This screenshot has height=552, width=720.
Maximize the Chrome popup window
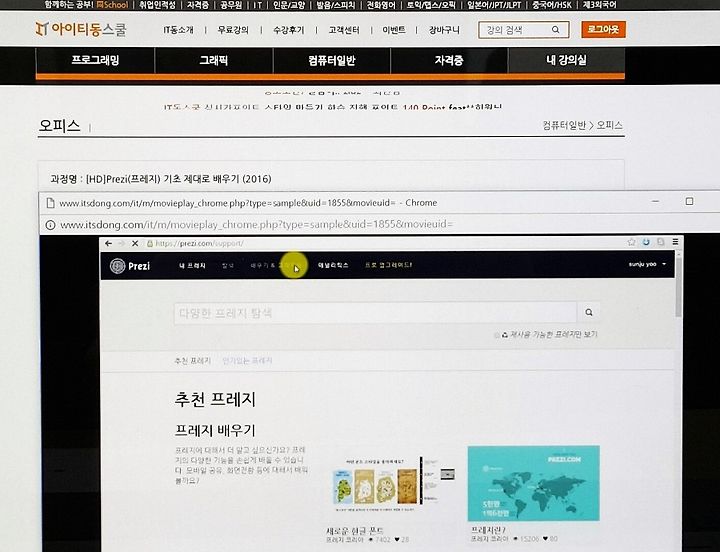689,202
